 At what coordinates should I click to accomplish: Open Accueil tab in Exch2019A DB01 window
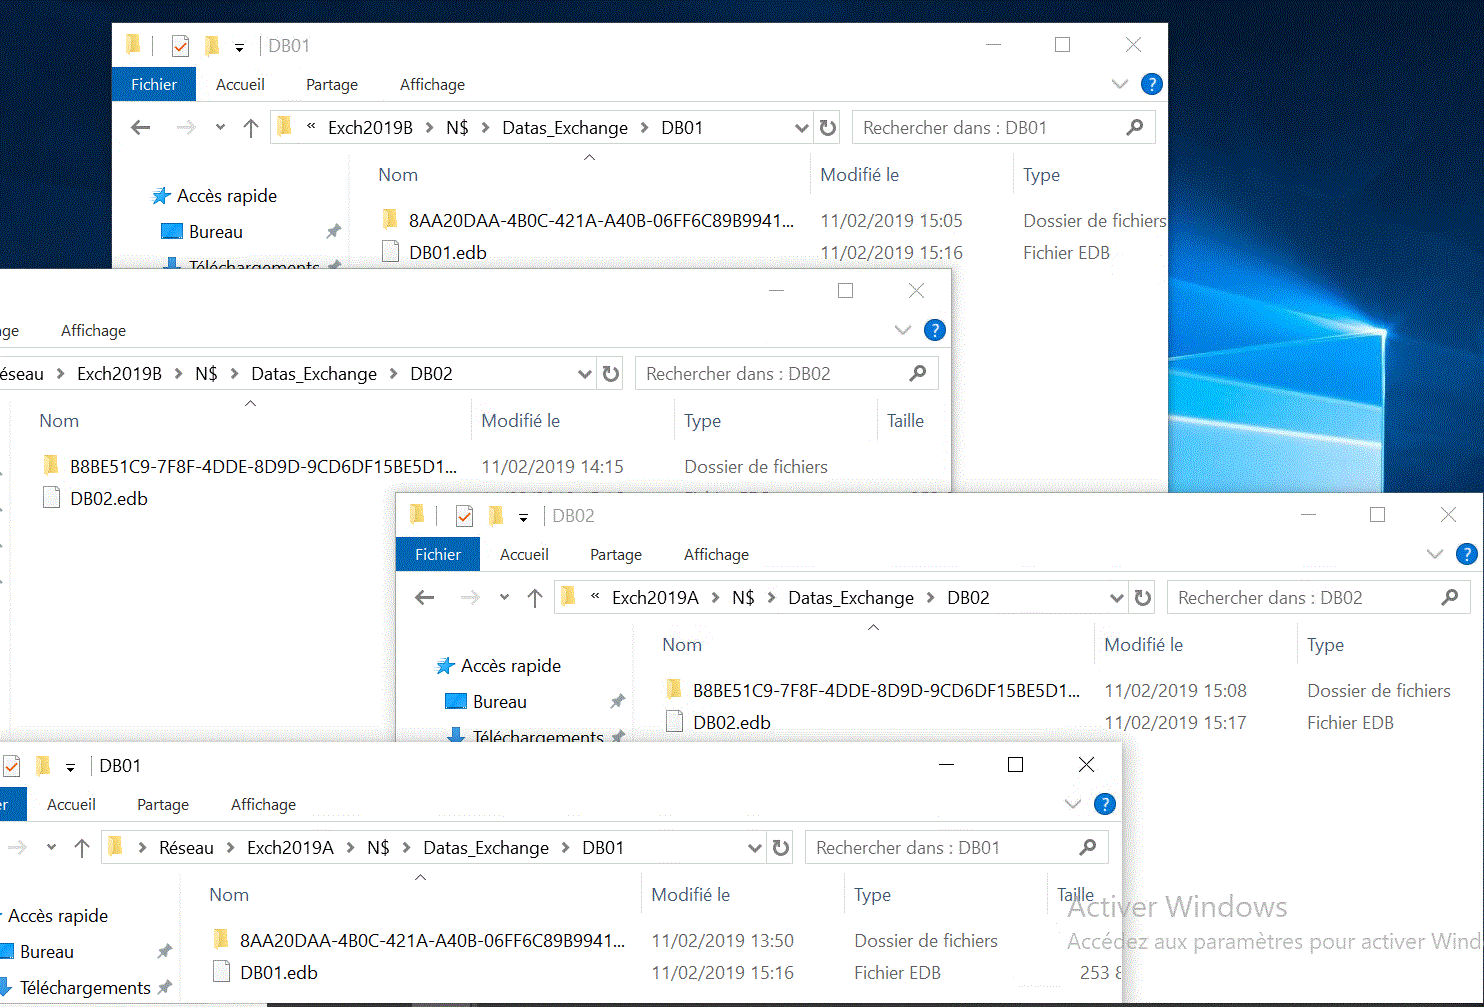(x=71, y=805)
